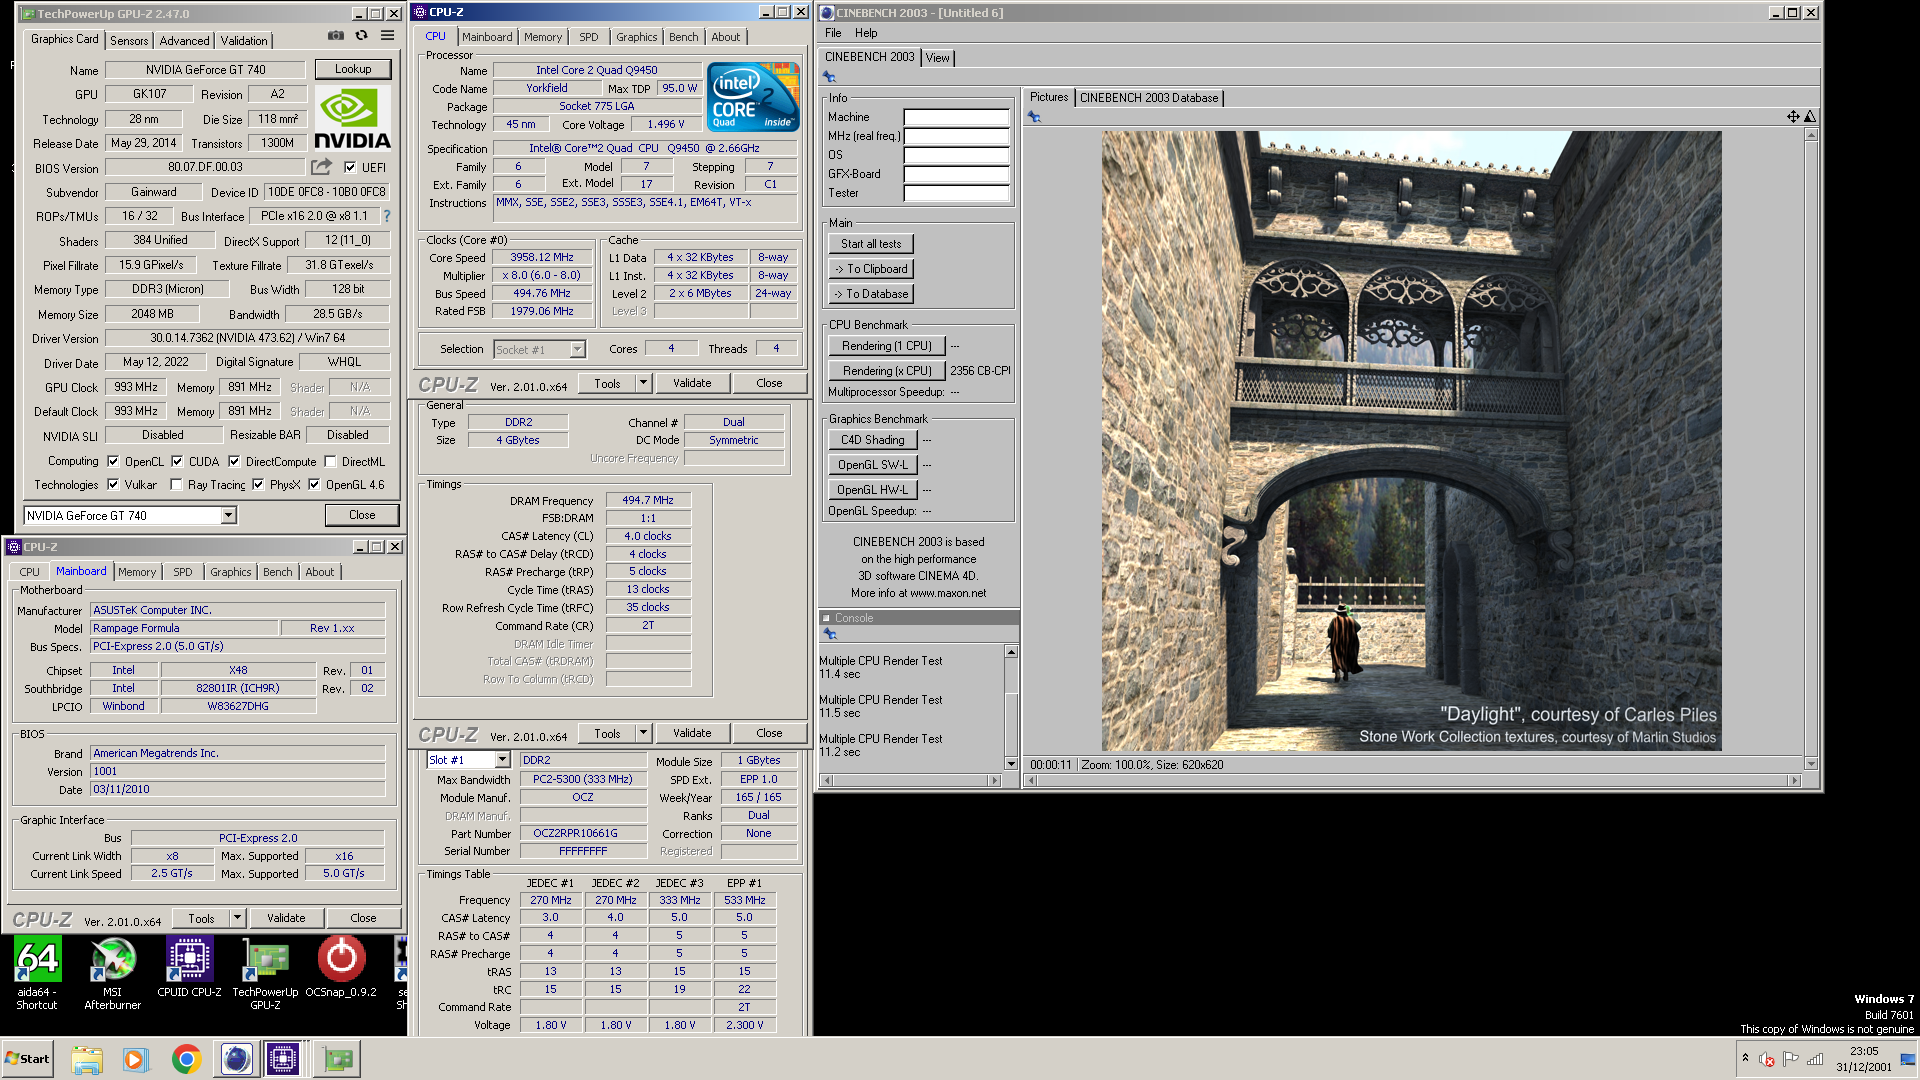The width and height of the screenshot is (1920, 1080).
Task: Toggle OpenCL checkbox
Action: pyautogui.click(x=113, y=462)
